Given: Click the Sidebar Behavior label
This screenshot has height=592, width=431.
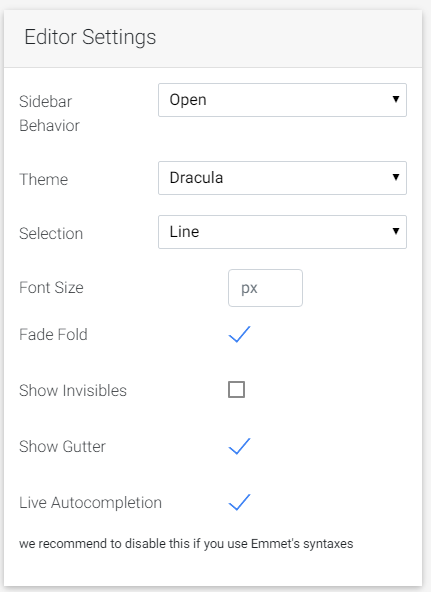Looking at the screenshot, I should [x=49, y=113].
